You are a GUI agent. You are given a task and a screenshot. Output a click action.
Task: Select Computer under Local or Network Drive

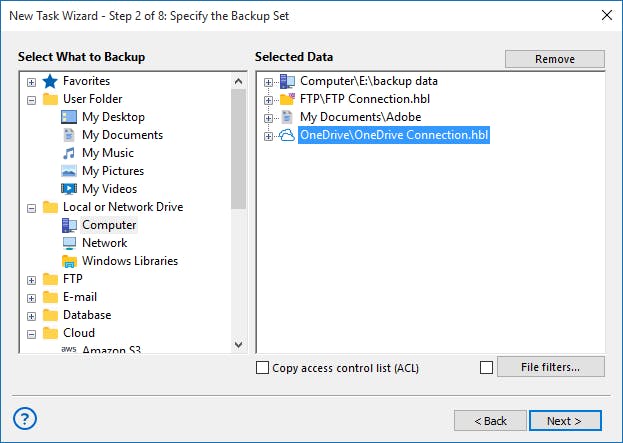pos(109,225)
